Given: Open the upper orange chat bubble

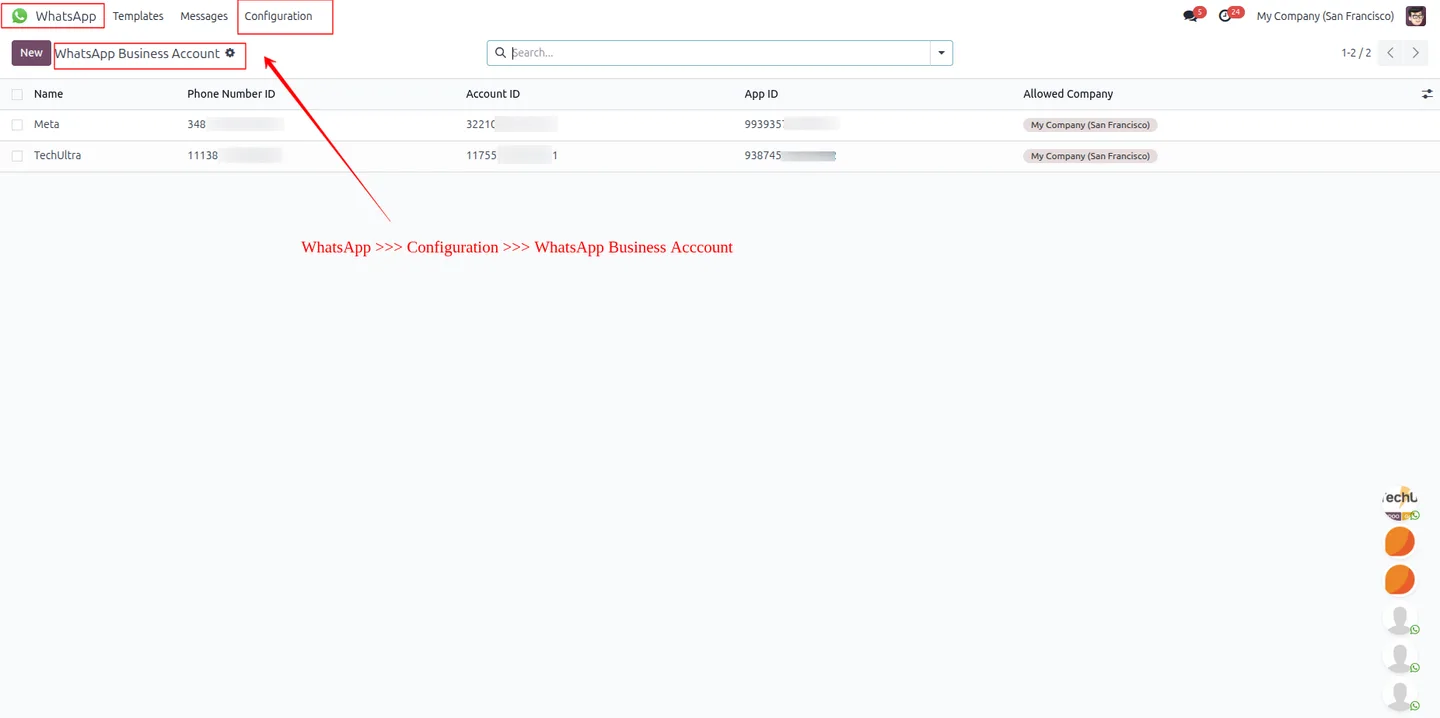Looking at the screenshot, I should click(x=1400, y=541).
